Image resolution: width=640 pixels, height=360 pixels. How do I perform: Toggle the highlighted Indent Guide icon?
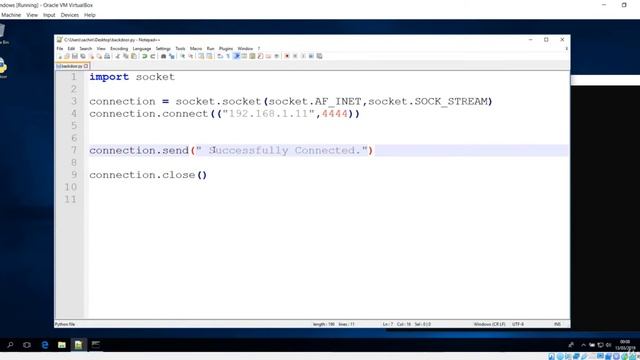237,56
